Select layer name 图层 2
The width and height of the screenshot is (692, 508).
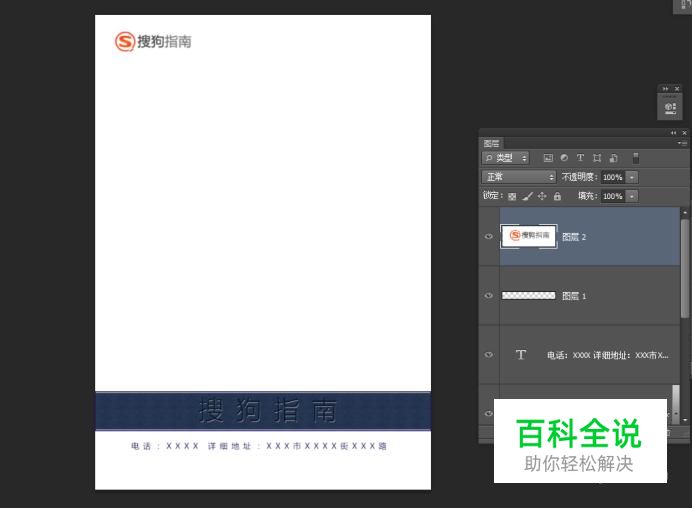(574, 237)
